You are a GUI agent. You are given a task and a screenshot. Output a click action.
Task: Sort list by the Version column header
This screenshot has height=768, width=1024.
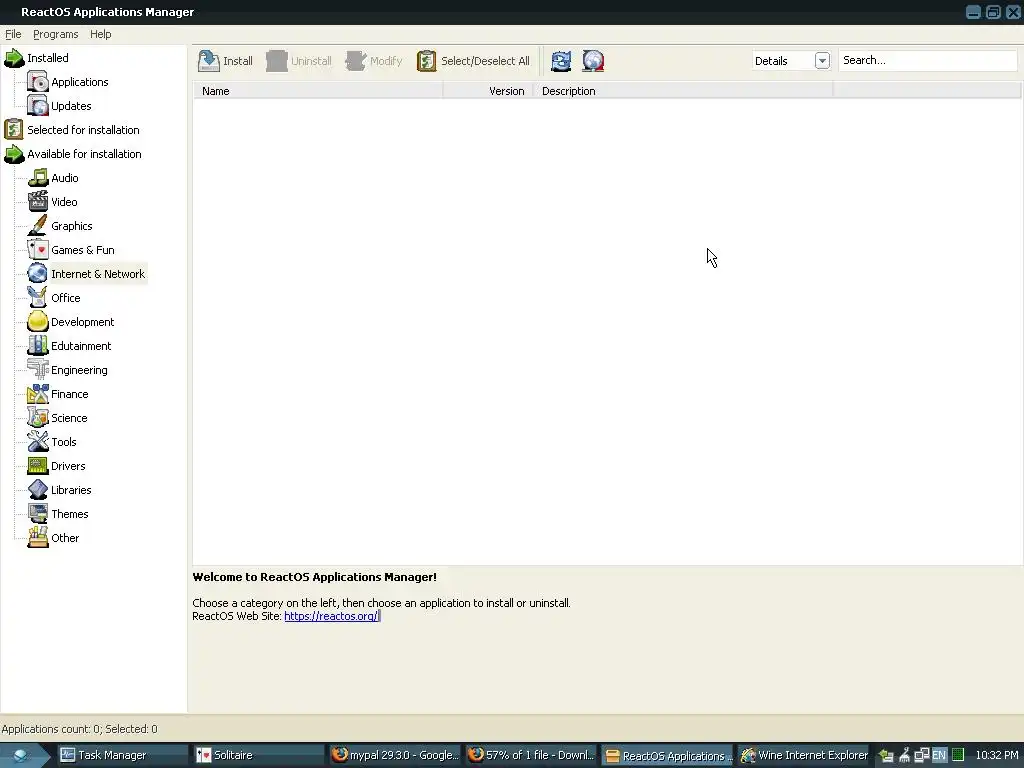click(x=488, y=91)
